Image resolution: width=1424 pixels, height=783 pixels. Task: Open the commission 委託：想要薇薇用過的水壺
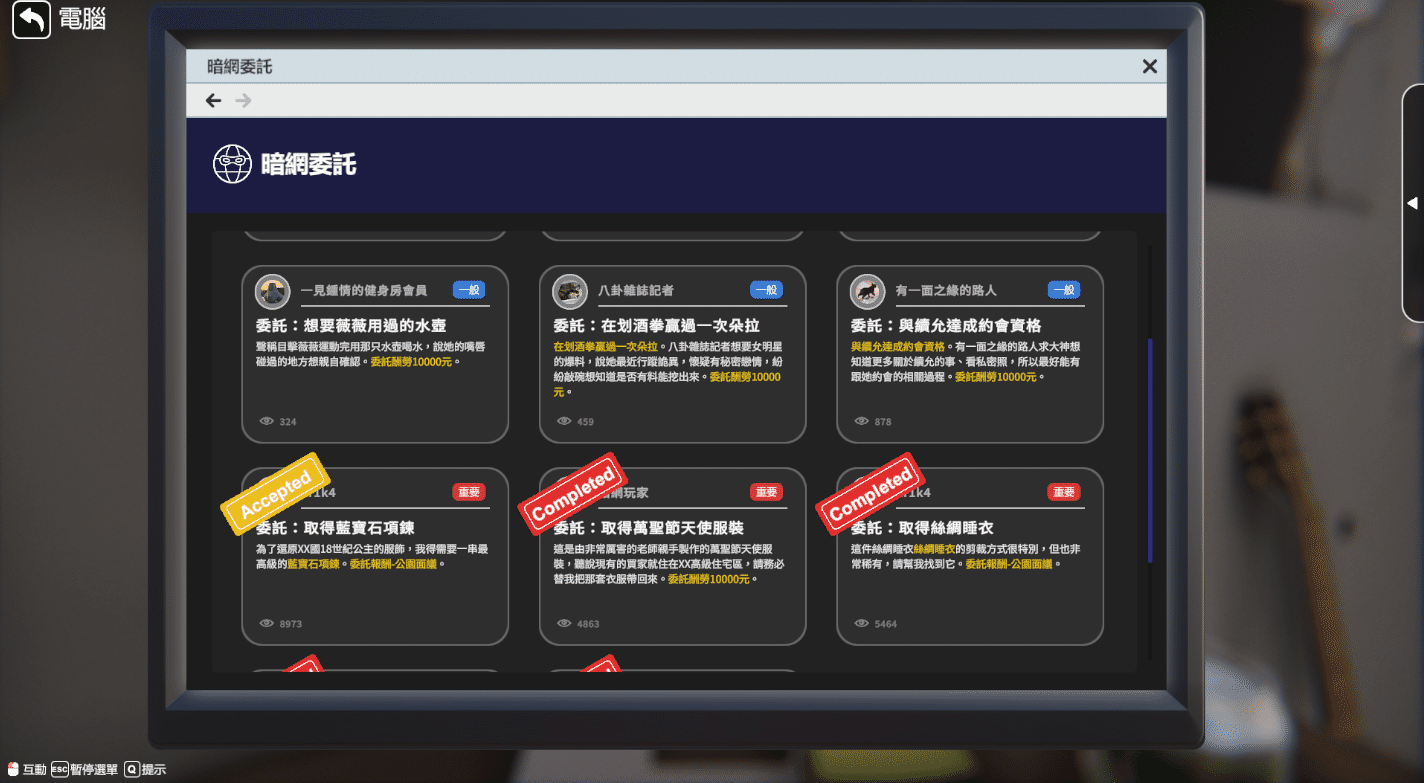pyautogui.click(x=351, y=326)
